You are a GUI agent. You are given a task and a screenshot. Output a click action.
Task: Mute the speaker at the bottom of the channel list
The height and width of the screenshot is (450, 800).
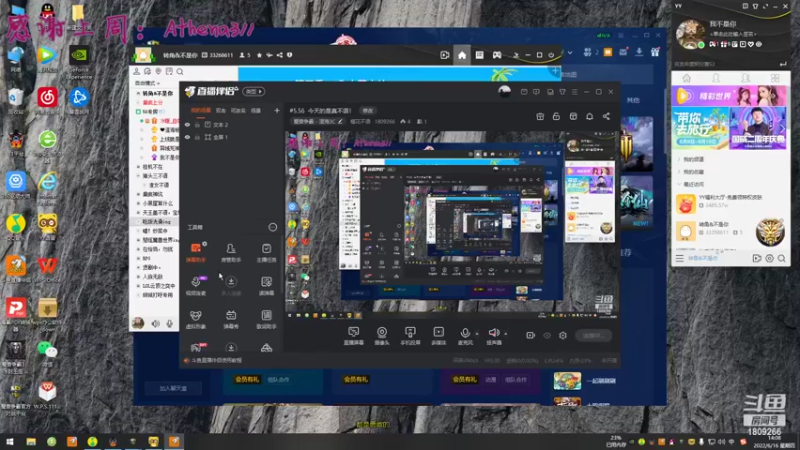(155, 323)
